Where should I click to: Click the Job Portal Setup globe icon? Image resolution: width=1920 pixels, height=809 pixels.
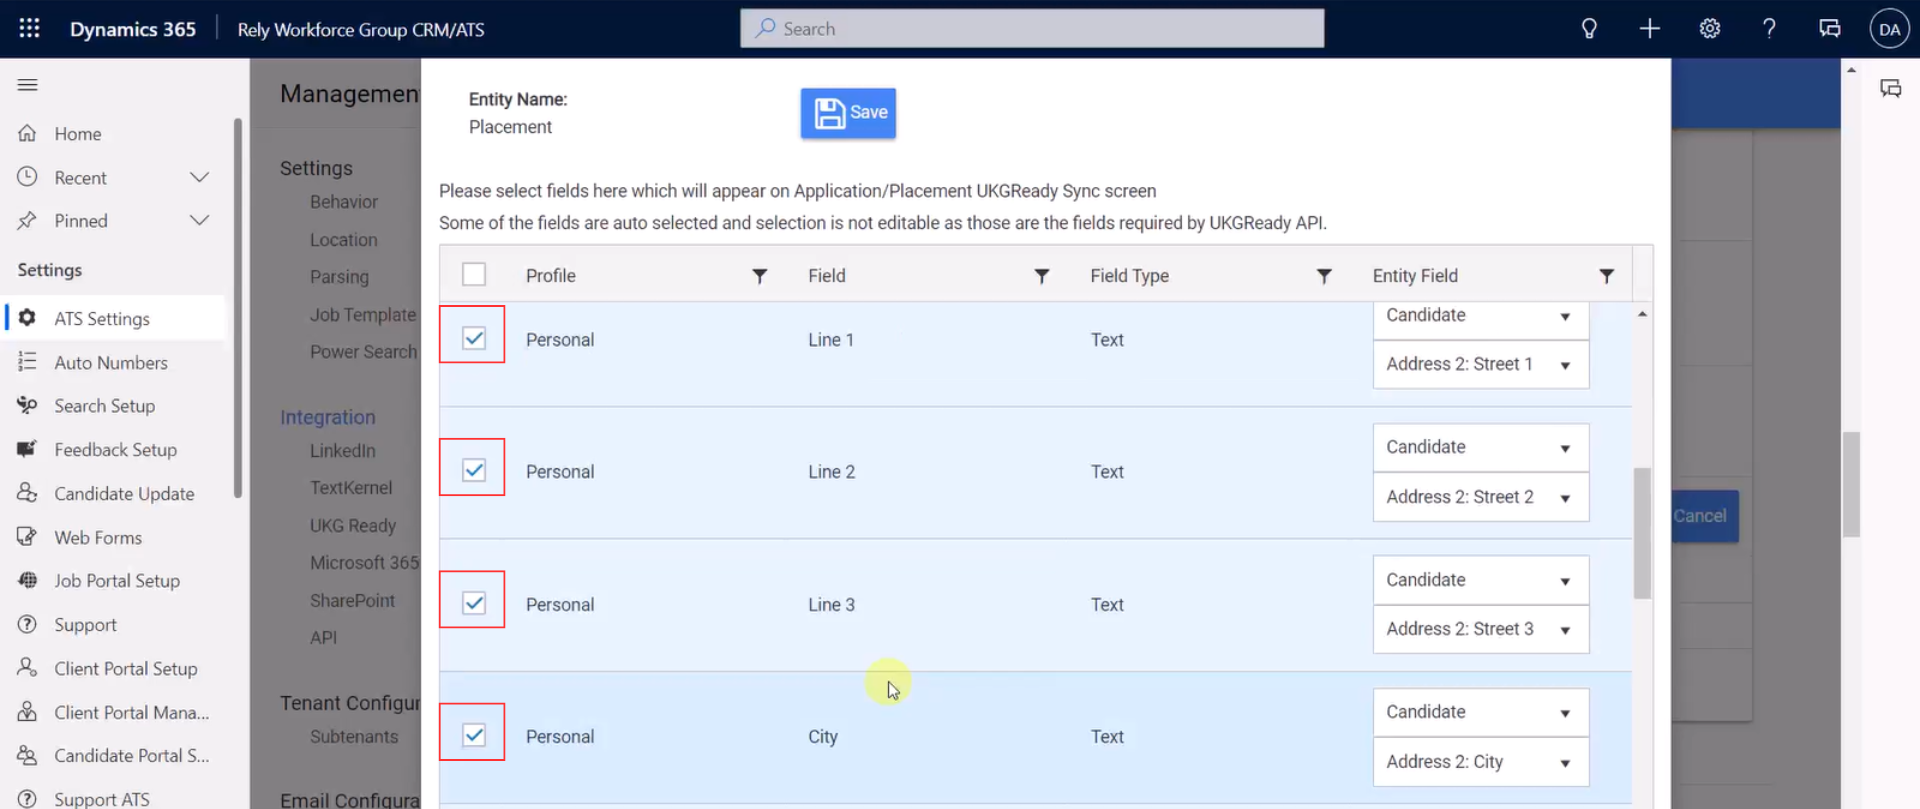tap(27, 580)
